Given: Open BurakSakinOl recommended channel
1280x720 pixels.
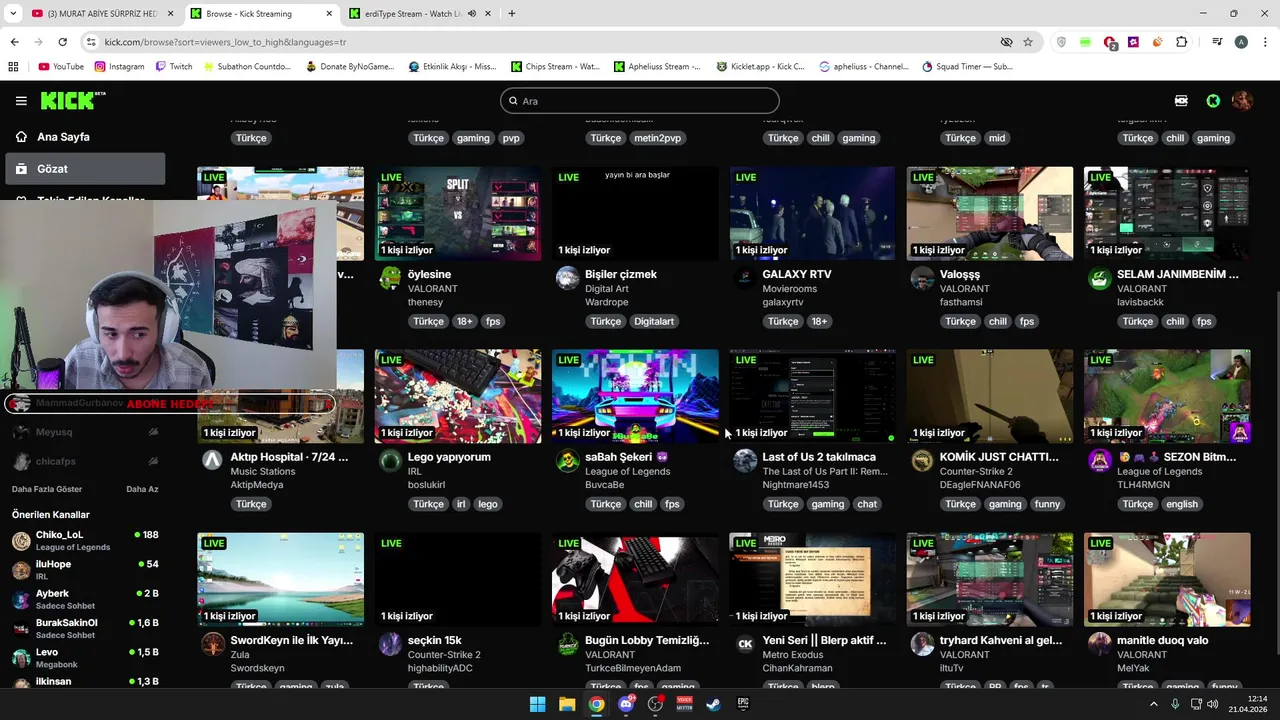Looking at the screenshot, I should [85, 628].
